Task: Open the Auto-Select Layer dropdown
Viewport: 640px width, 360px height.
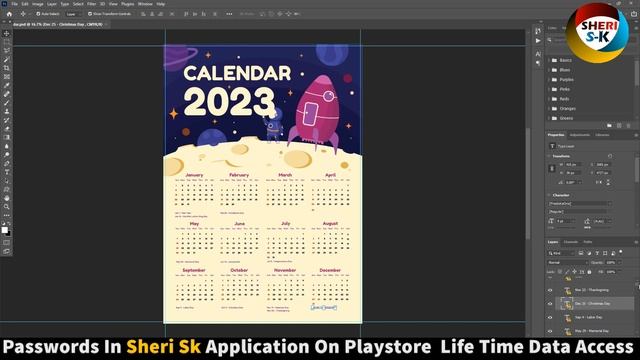Action: (74, 14)
